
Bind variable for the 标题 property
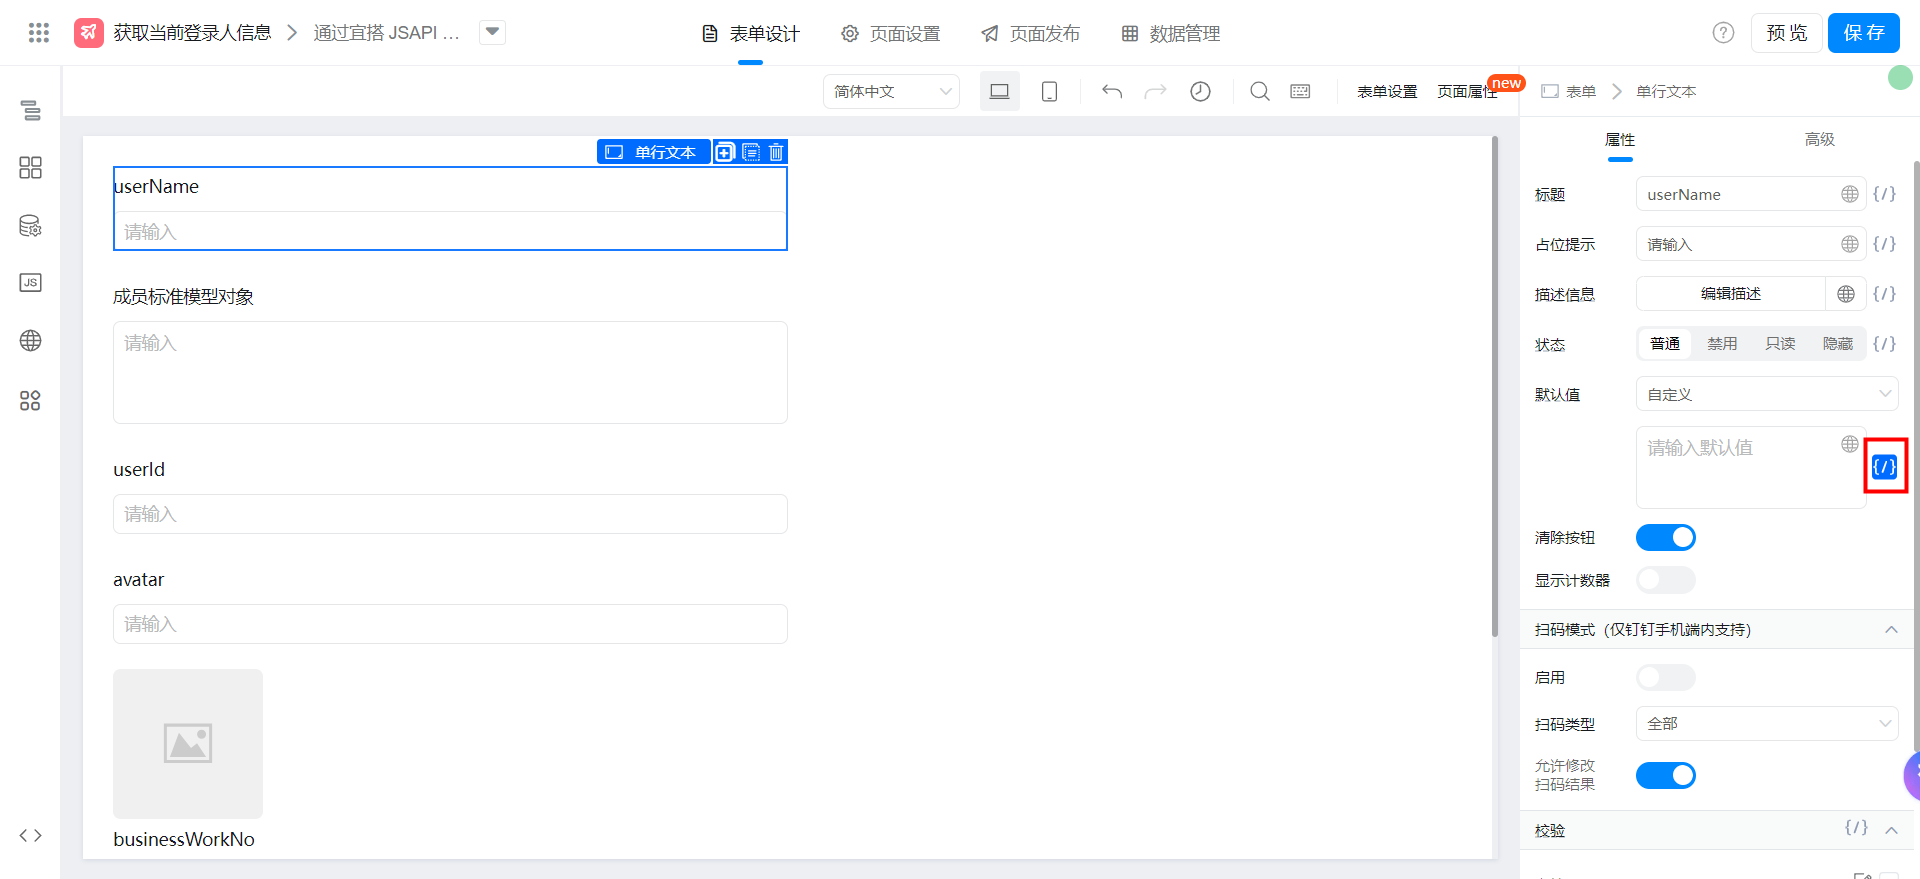click(1884, 194)
